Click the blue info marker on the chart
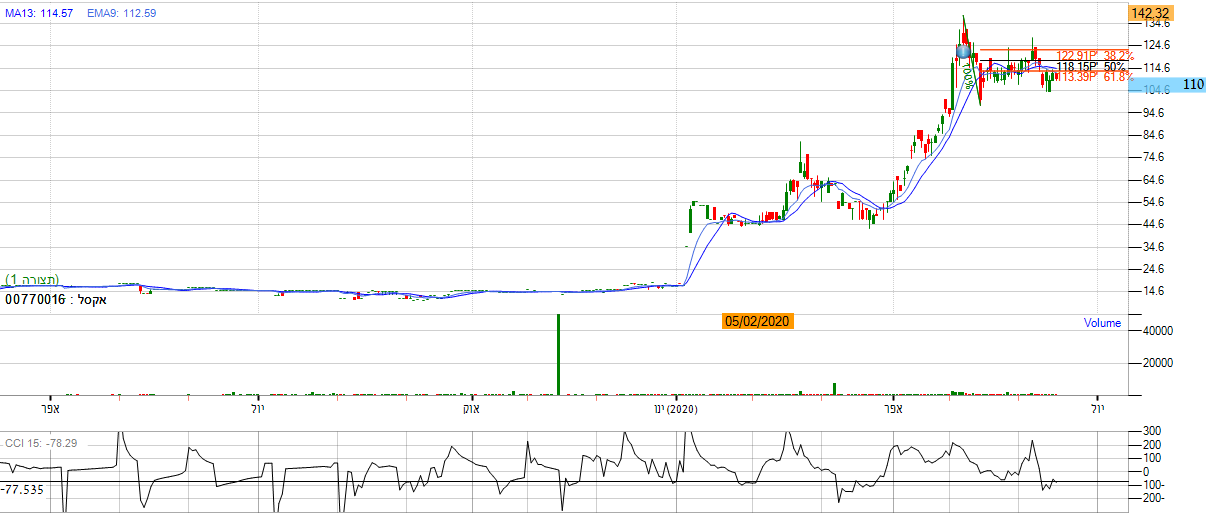This screenshot has height=518, width=1206. (963, 50)
